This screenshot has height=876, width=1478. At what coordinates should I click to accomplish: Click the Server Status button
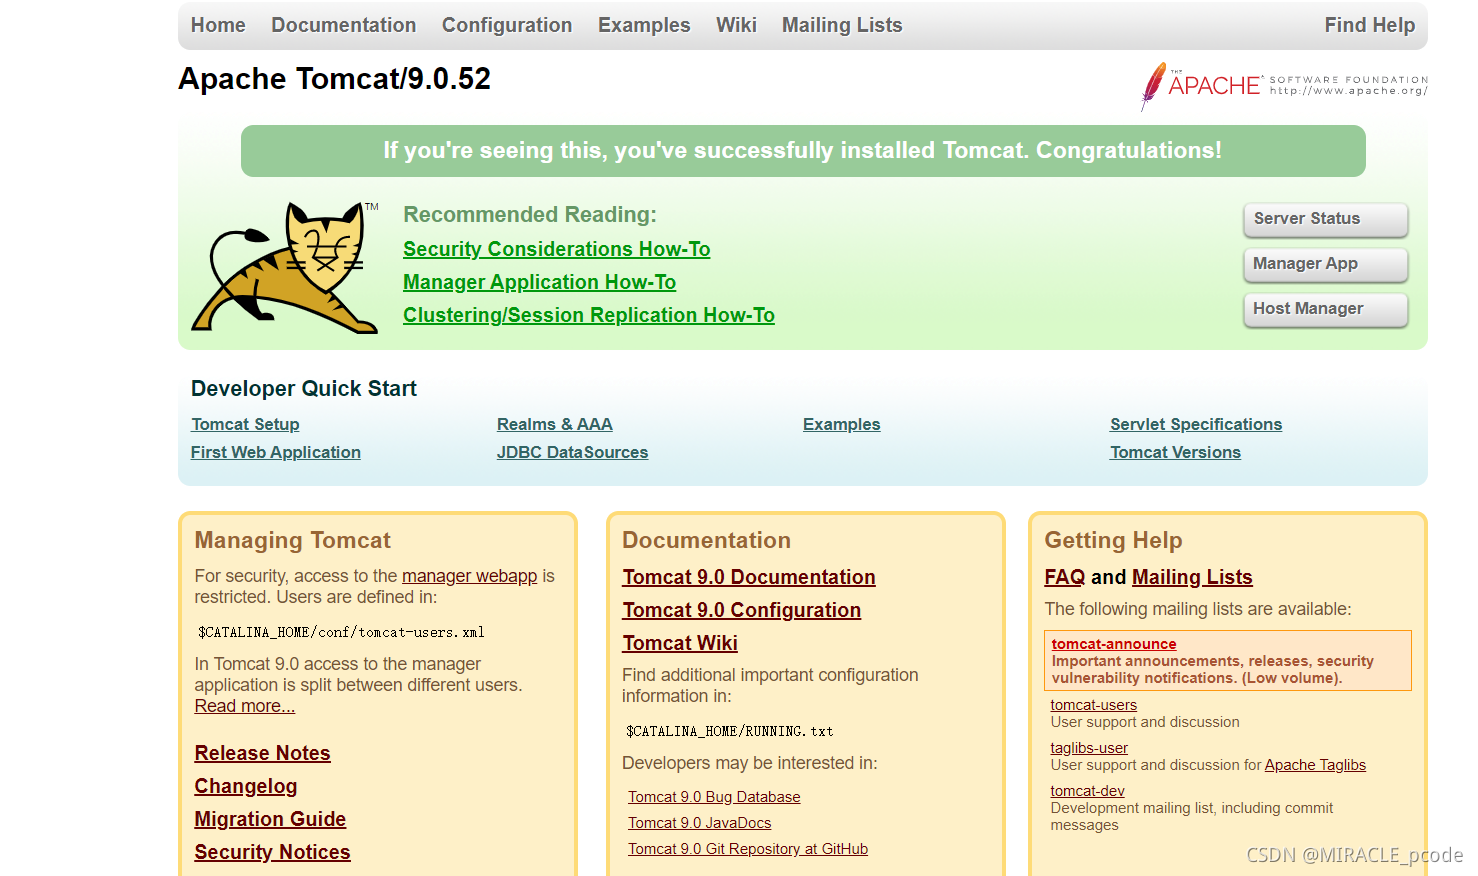click(1325, 219)
